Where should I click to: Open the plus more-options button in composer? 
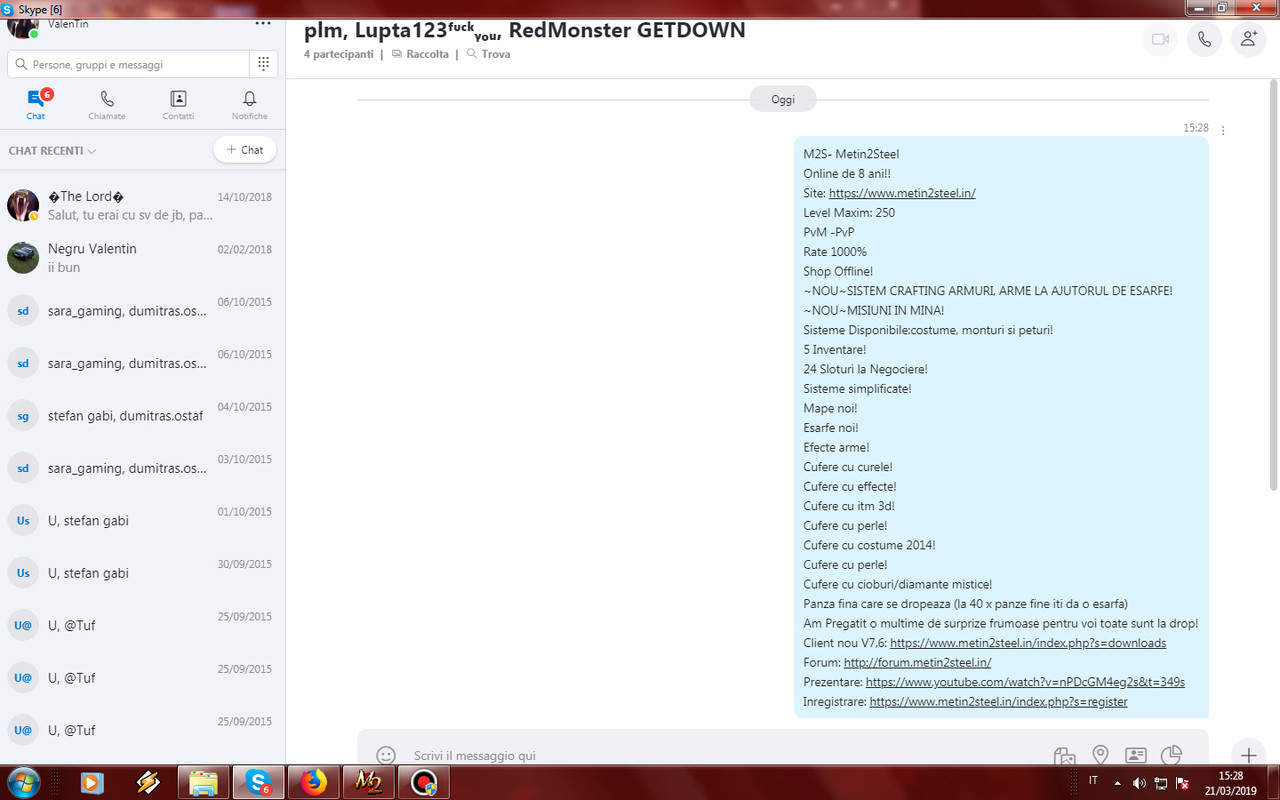1248,755
